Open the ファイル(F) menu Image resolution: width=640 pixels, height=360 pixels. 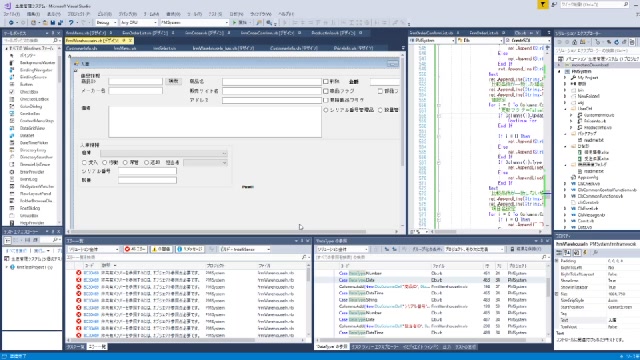click(x=12, y=14)
